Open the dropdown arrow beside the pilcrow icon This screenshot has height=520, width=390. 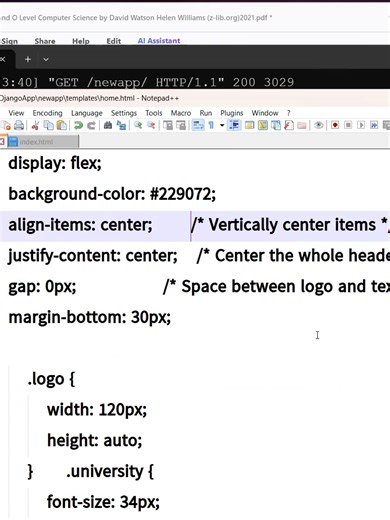(x=222, y=125)
